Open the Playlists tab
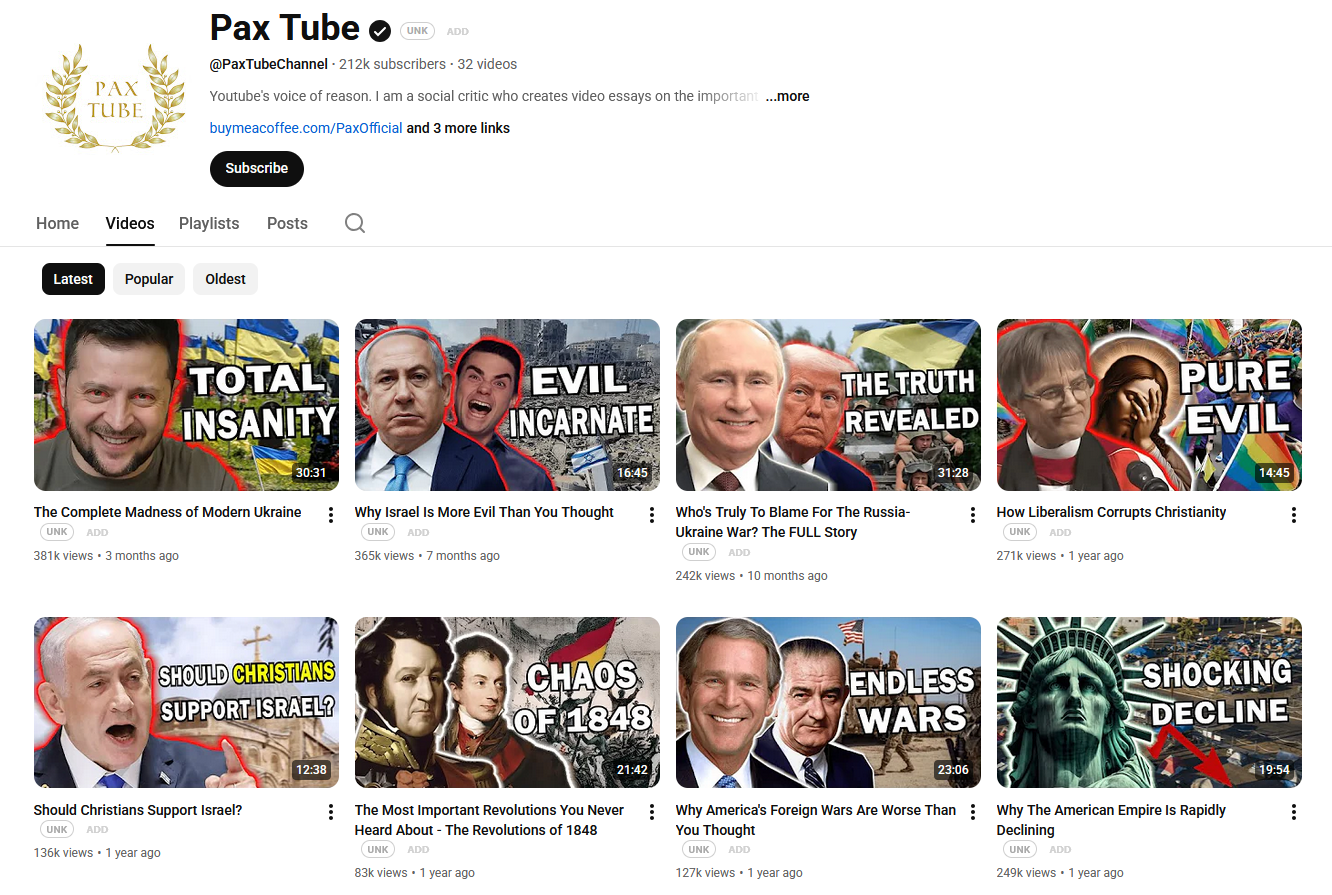 (x=209, y=223)
